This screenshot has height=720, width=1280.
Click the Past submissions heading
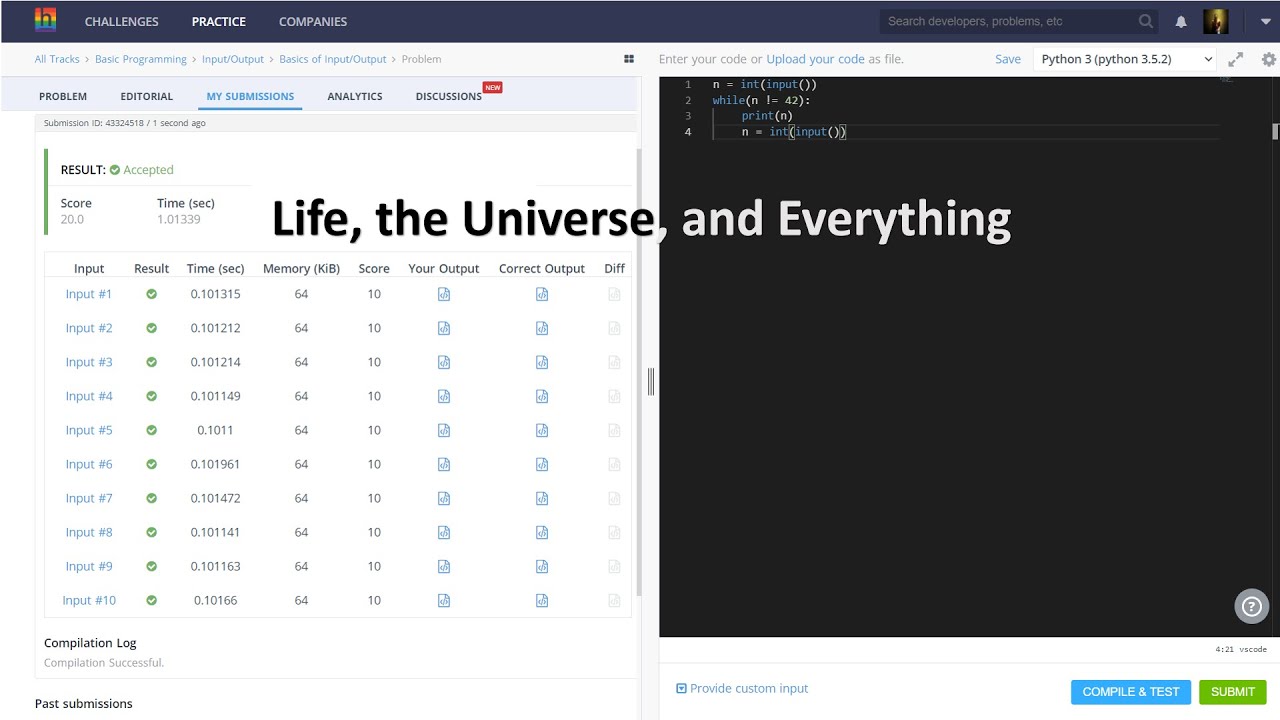pyautogui.click(x=84, y=704)
